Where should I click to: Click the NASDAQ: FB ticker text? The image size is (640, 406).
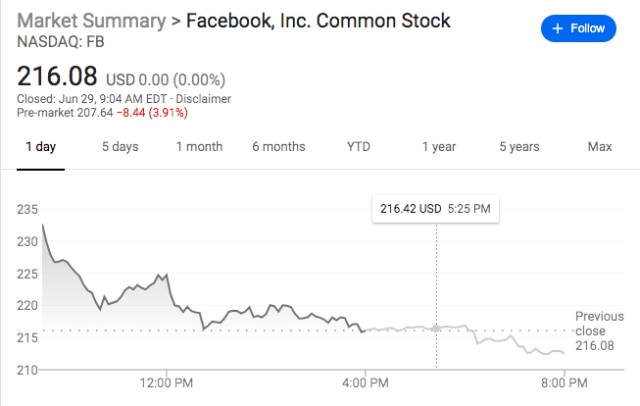(x=58, y=43)
